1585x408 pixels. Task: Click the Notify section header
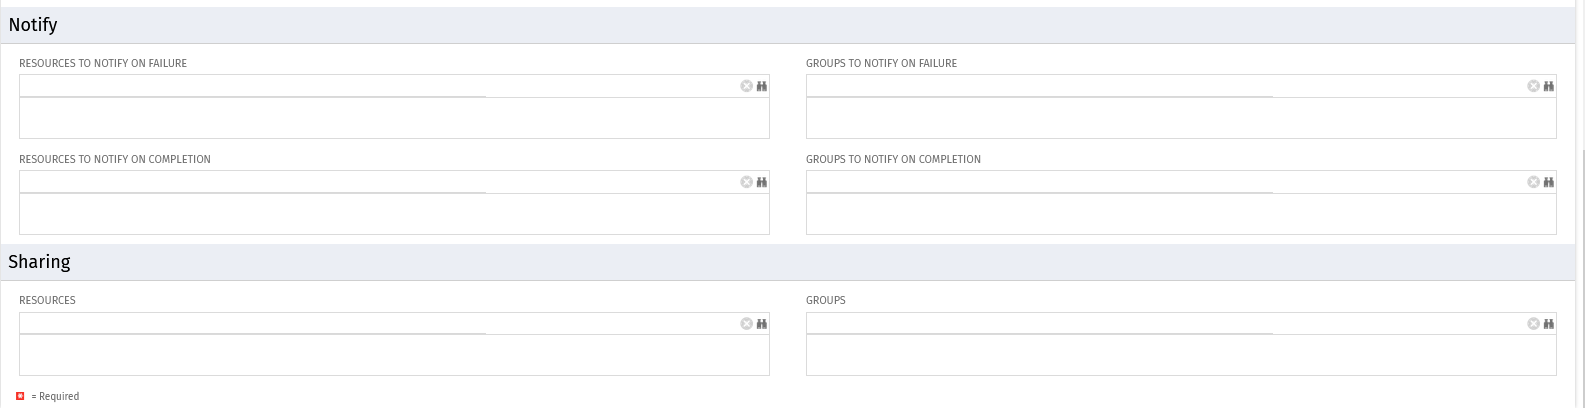33,25
